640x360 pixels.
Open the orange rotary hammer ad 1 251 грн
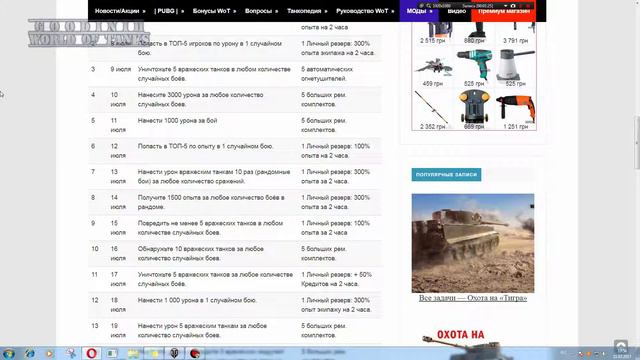click(516, 109)
